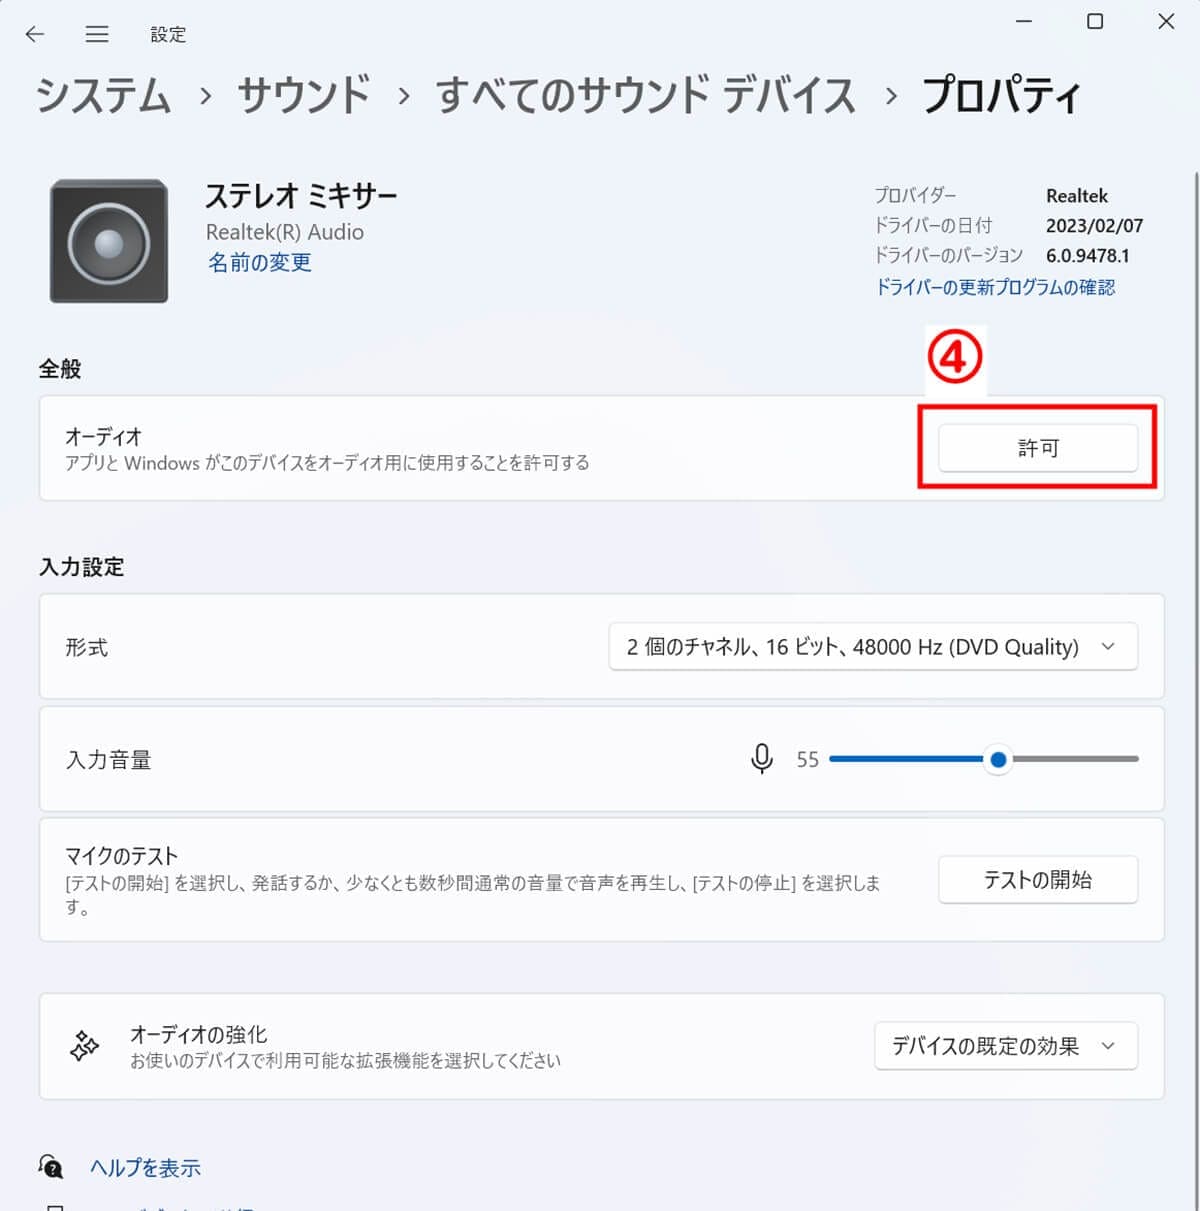Start the microphone test with テストの開始
This screenshot has height=1211, width=1200.
[1038, 880]
